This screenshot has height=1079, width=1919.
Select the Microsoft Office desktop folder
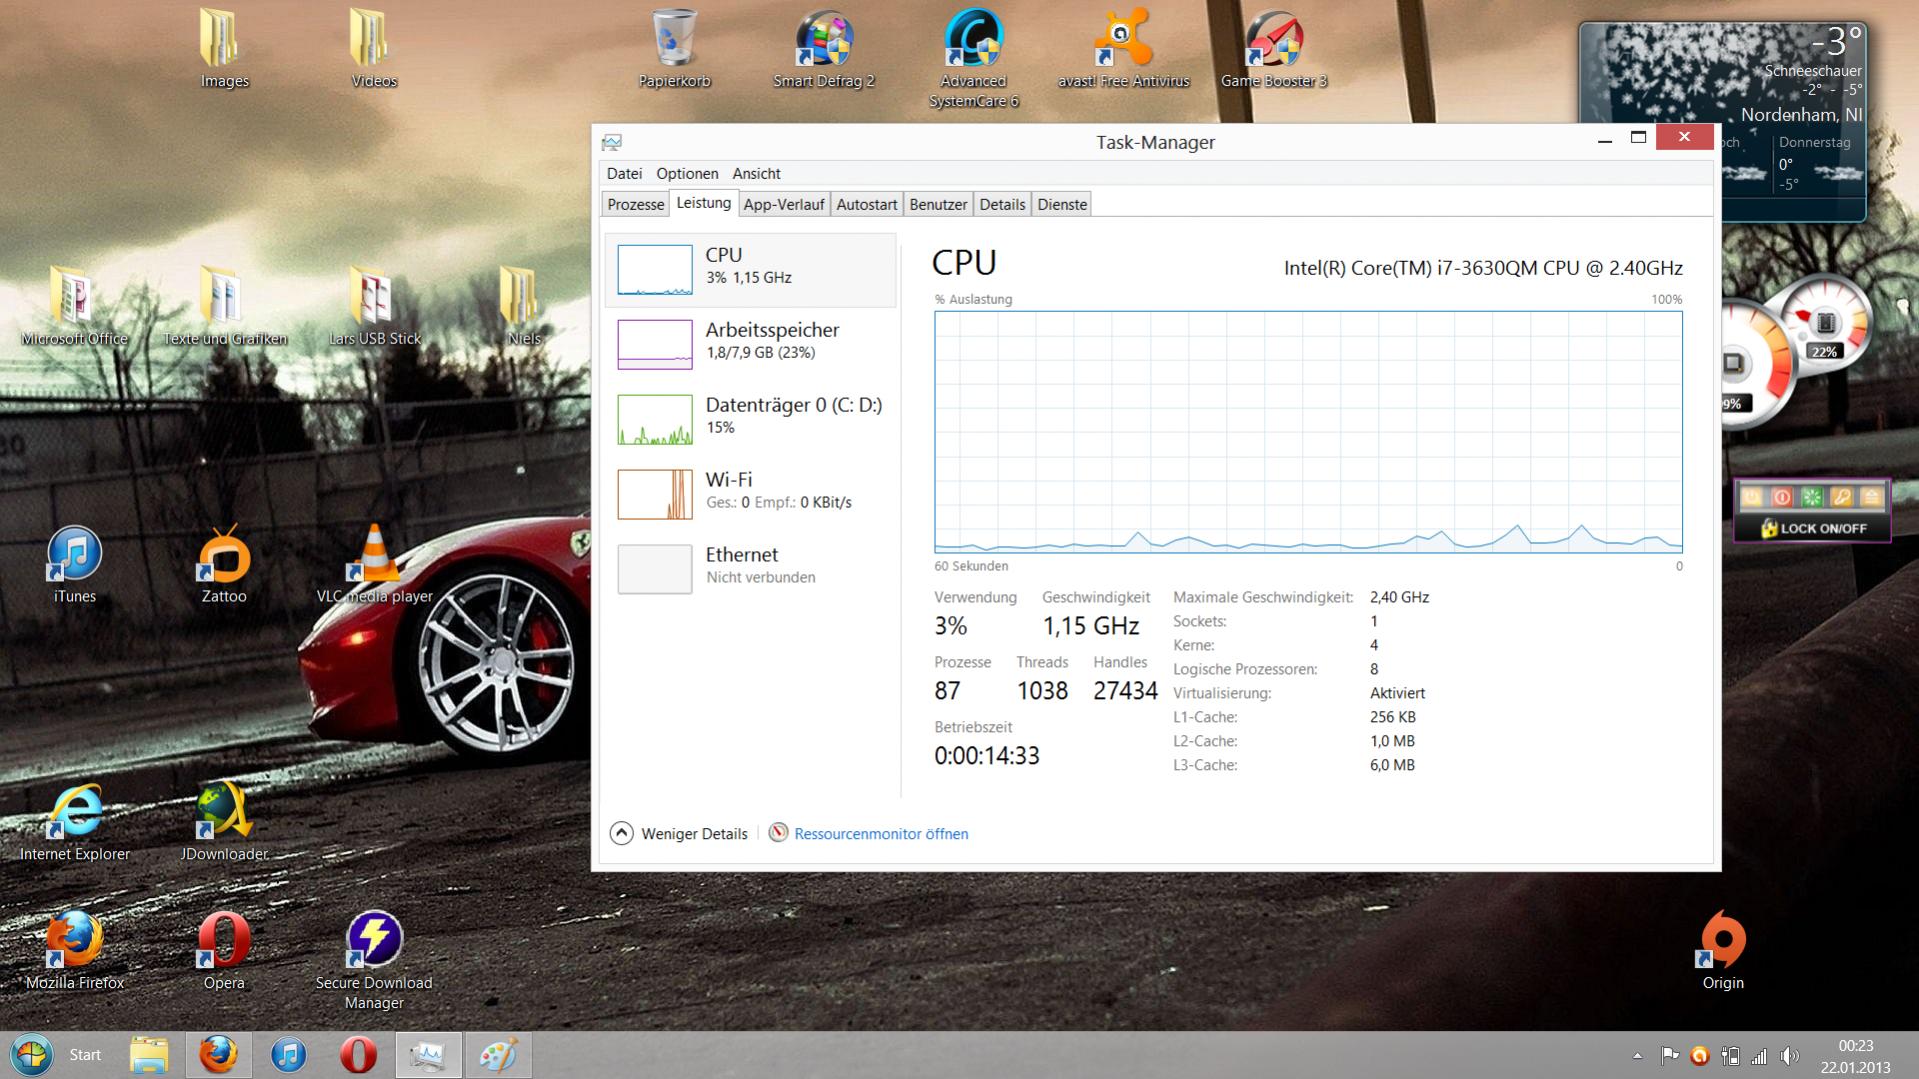click(75, 306)
